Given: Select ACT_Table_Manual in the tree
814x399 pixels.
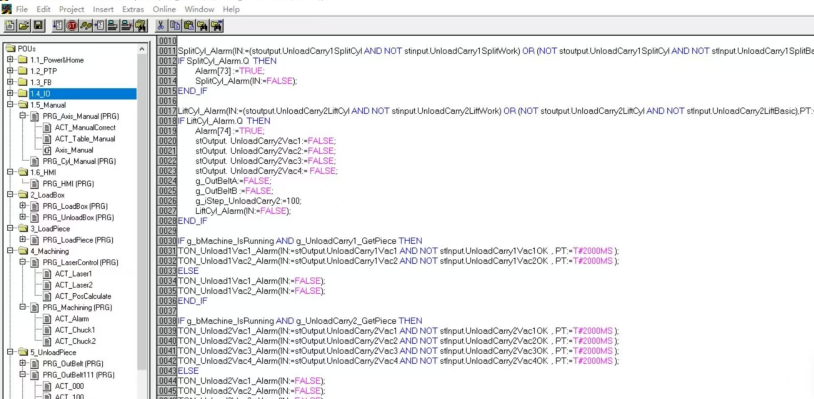Looking at the screenshot, I should [85, 139].
